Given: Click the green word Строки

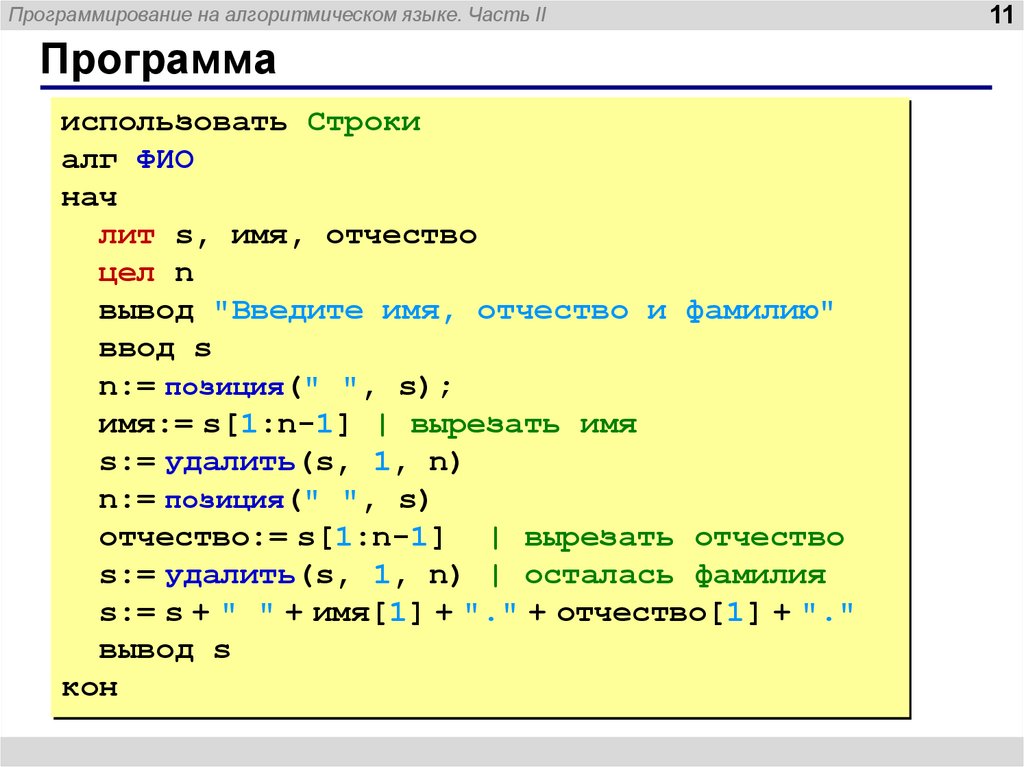Looking at the screenshot, I should [366, 120].
